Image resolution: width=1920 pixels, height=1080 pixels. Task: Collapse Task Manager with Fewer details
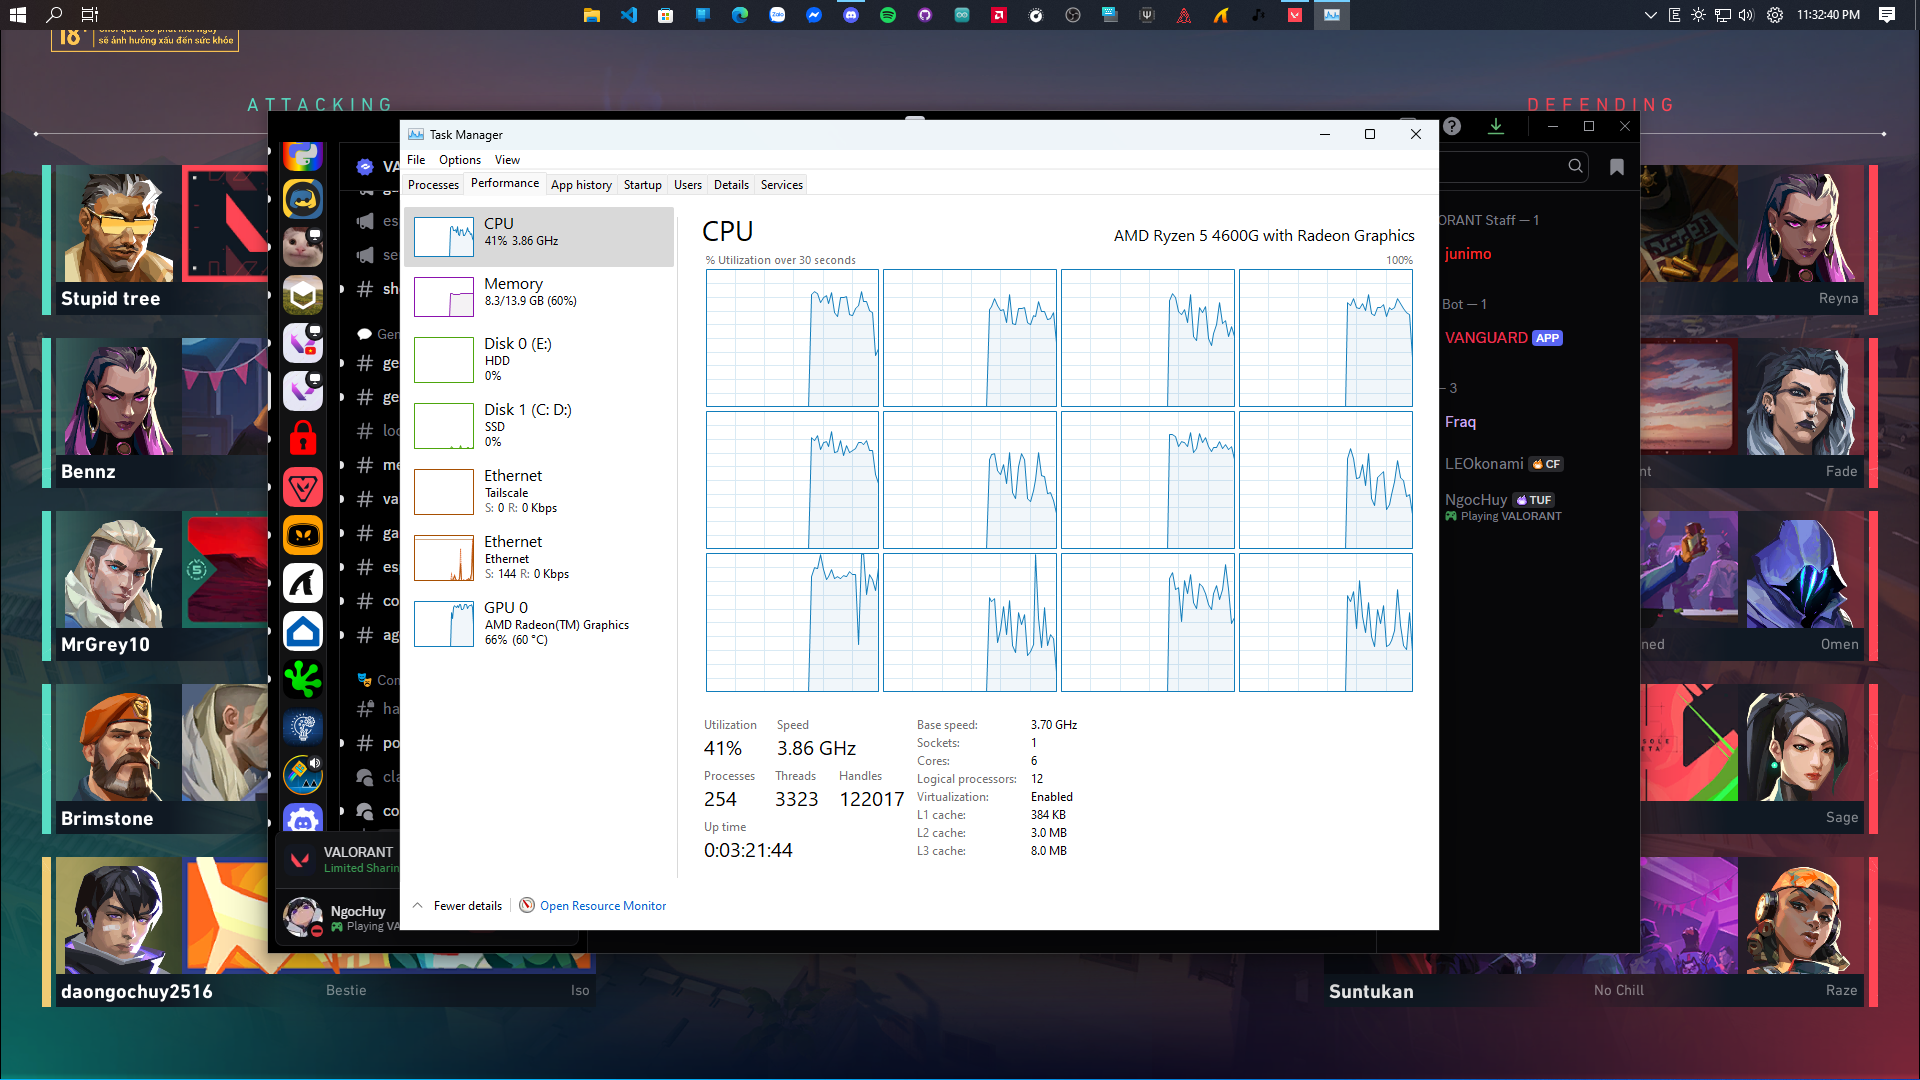458,906
